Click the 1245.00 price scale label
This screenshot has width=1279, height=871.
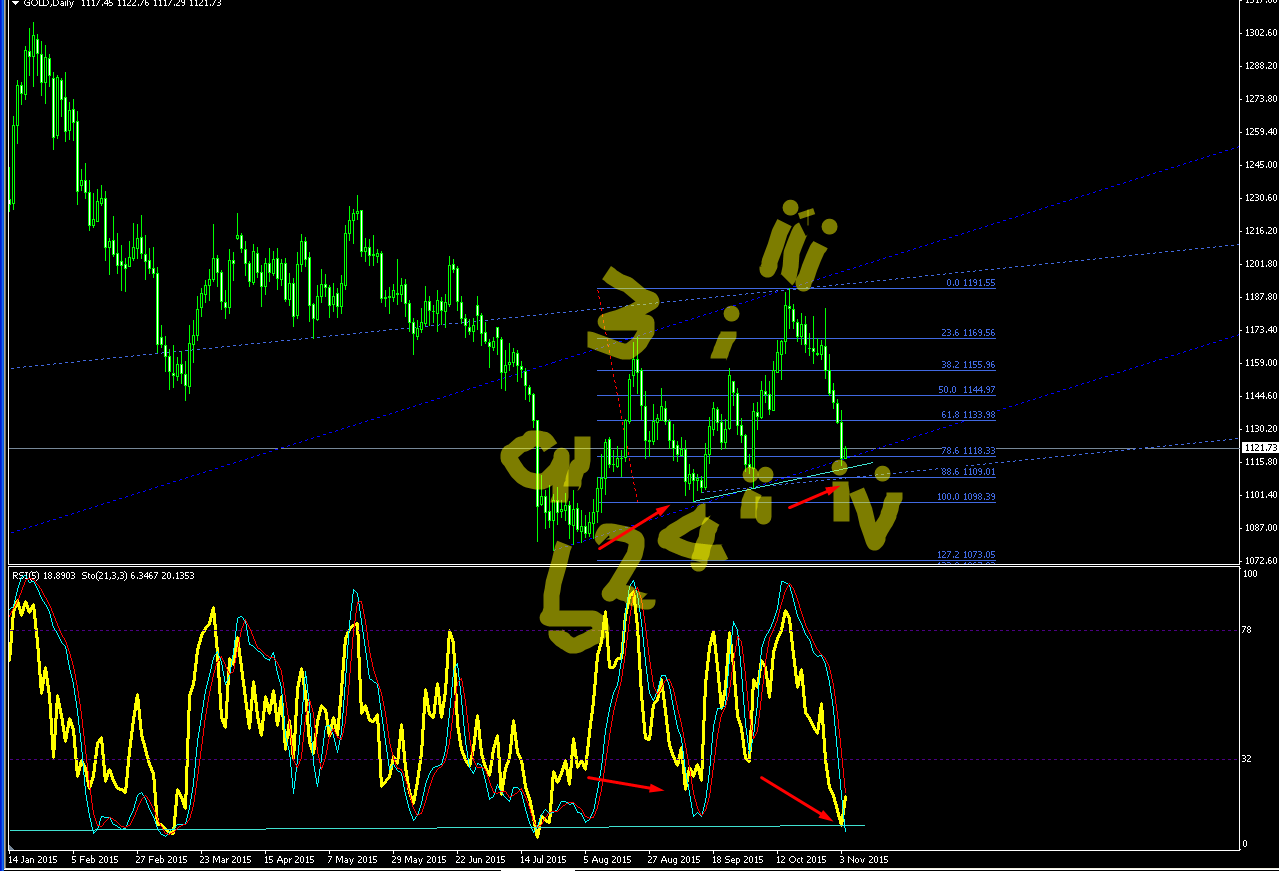click(1262, 165)
